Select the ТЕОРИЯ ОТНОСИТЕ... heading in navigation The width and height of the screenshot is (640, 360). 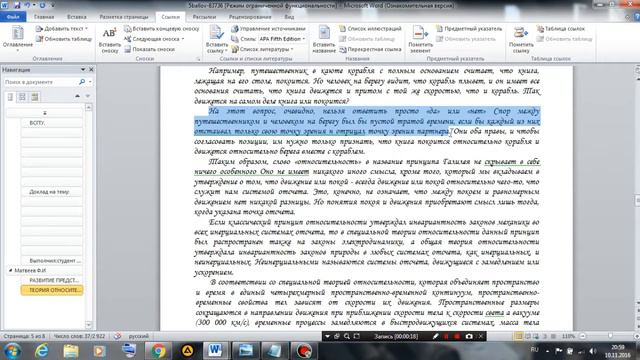coord(52,290)
